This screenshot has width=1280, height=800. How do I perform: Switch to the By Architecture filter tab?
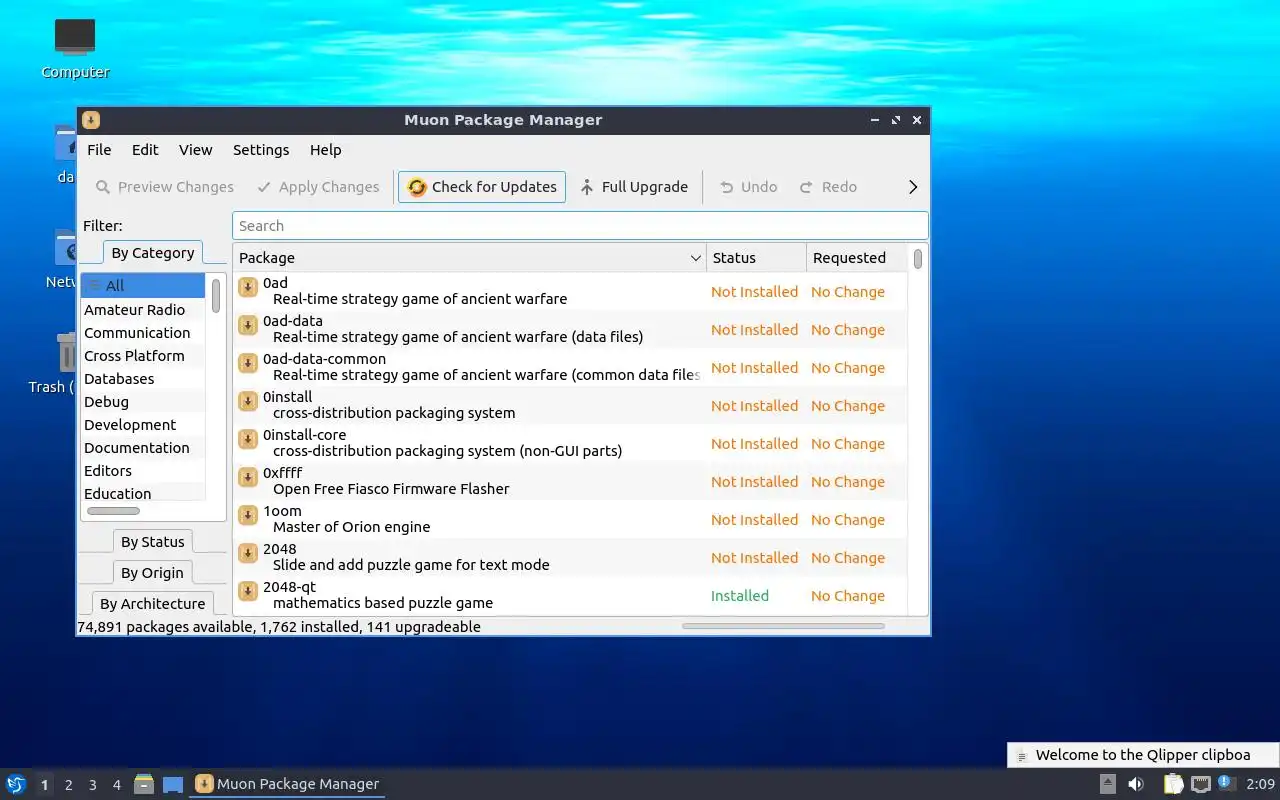coord(152,604)
